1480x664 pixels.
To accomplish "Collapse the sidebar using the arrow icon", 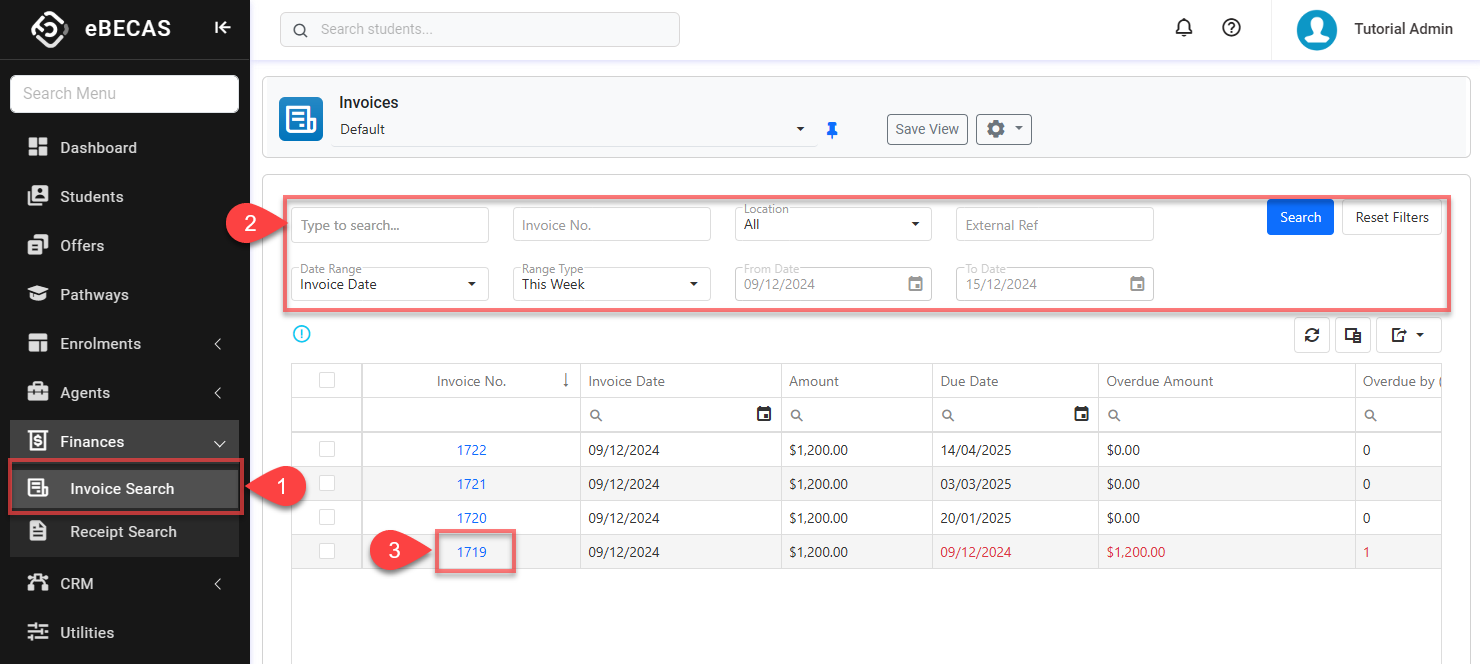I will click(222, 28).
